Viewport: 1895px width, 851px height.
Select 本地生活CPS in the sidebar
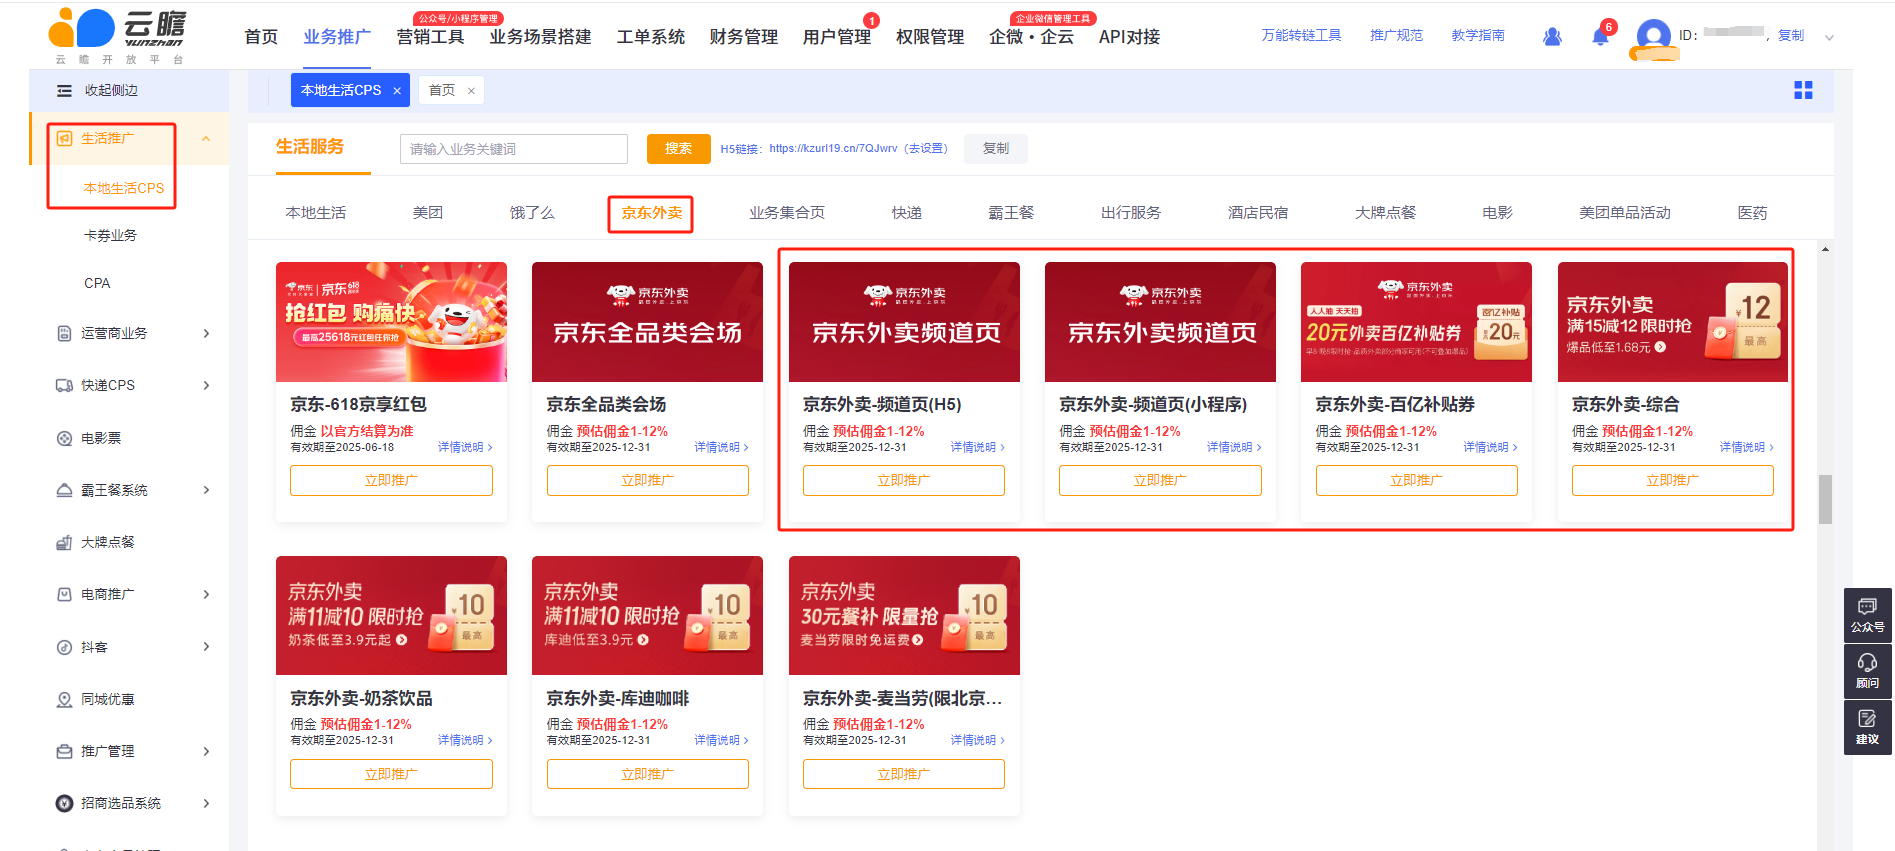[x=123, y=188]
